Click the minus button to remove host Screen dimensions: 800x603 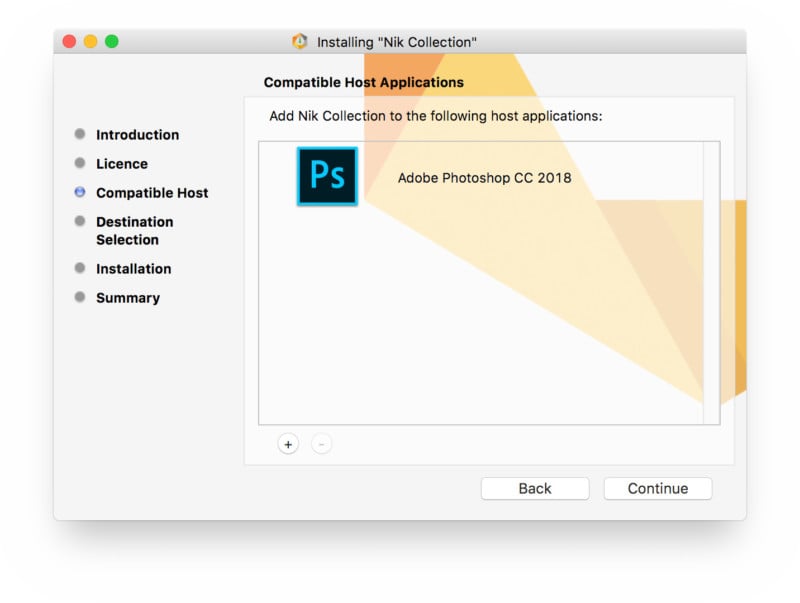[321, 444]
